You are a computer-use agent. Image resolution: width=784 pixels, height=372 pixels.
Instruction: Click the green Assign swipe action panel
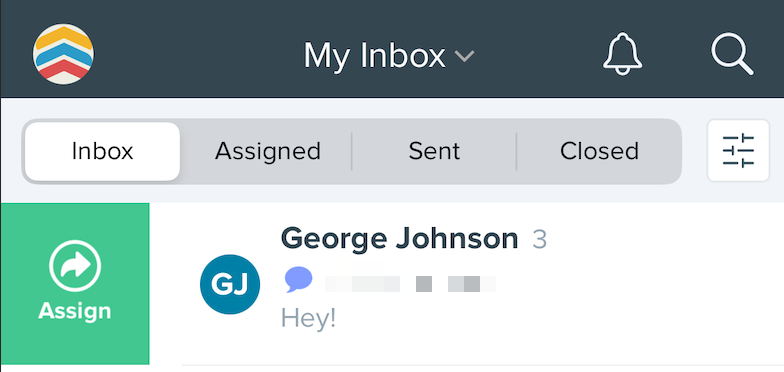pos(75,284)
